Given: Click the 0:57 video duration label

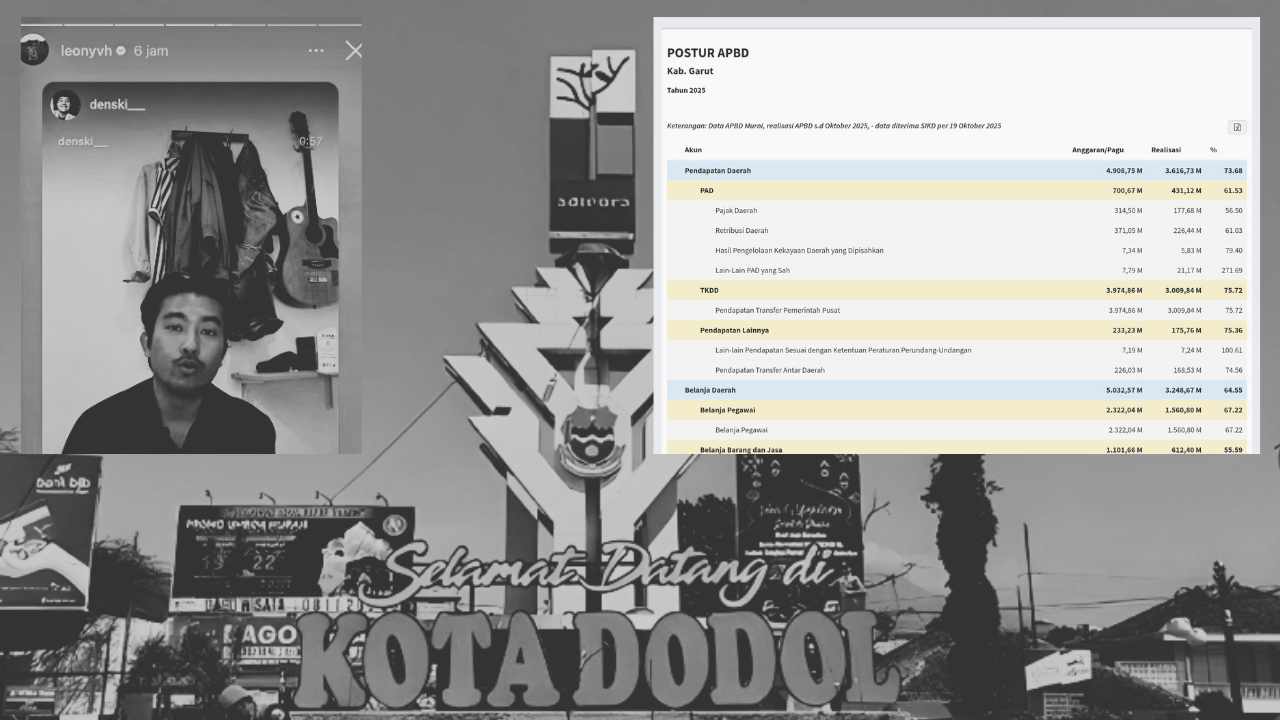Looking at the screenshot, I should tap(310, 142).
